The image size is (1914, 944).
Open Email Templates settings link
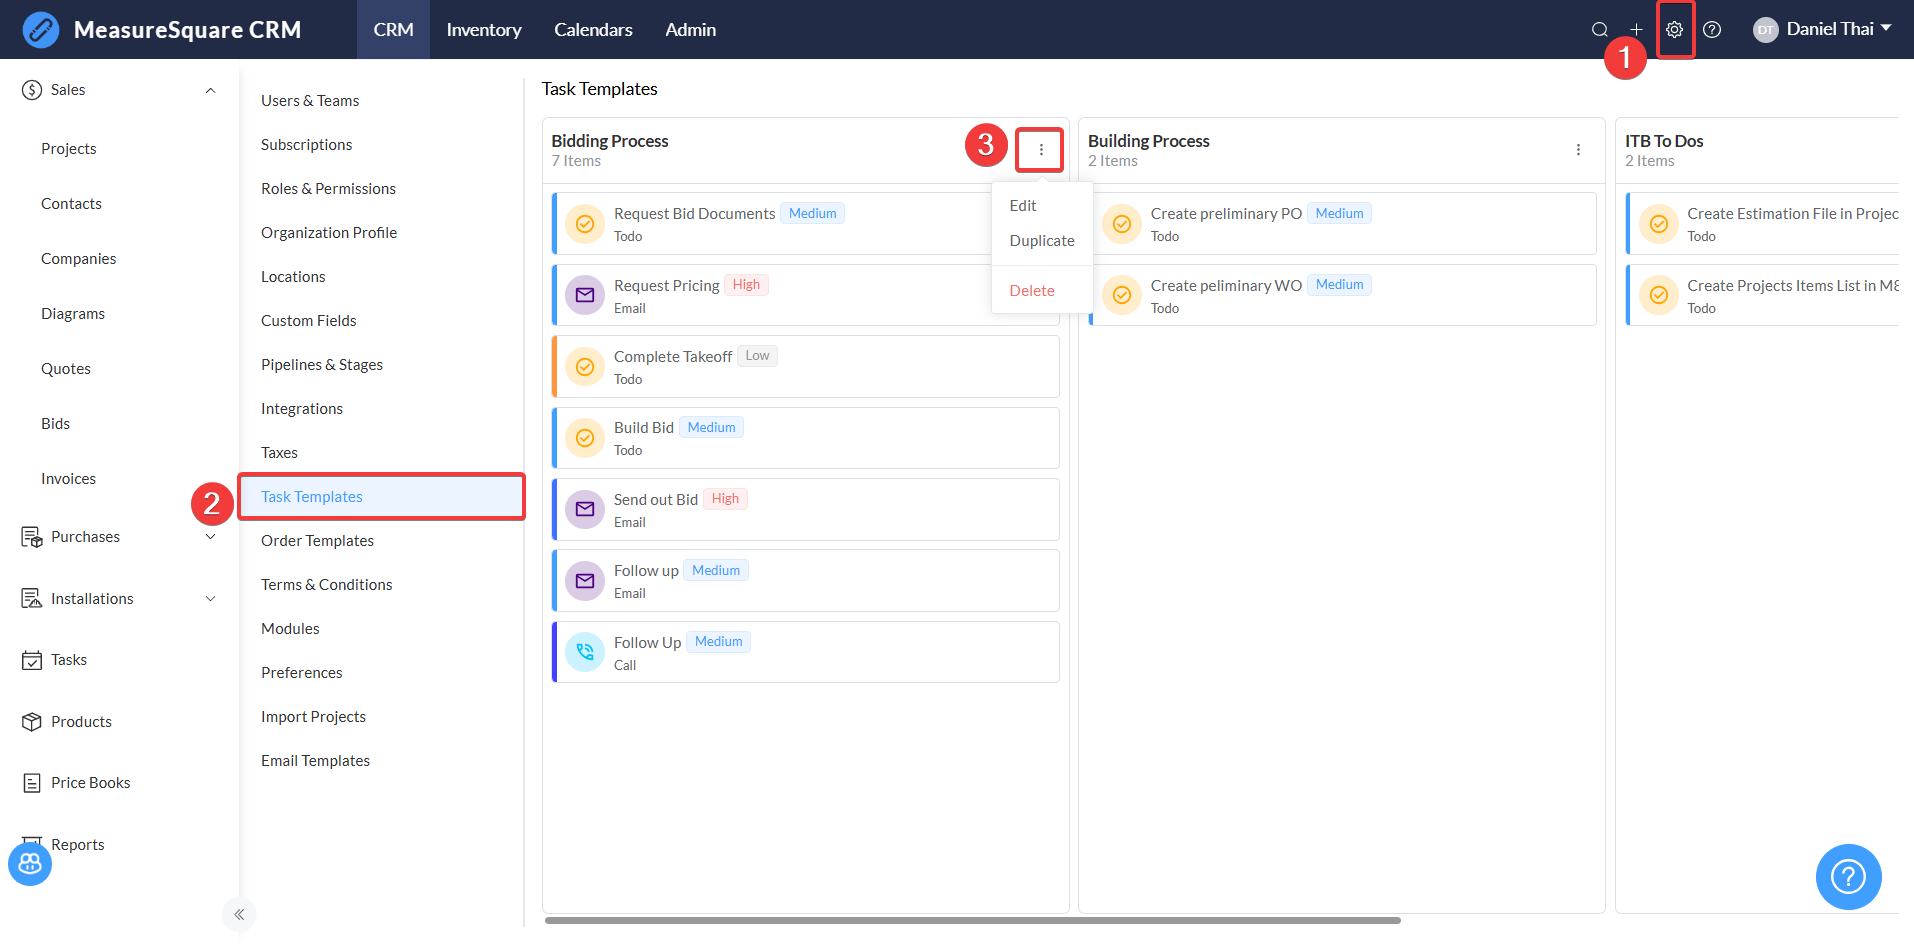315,761
